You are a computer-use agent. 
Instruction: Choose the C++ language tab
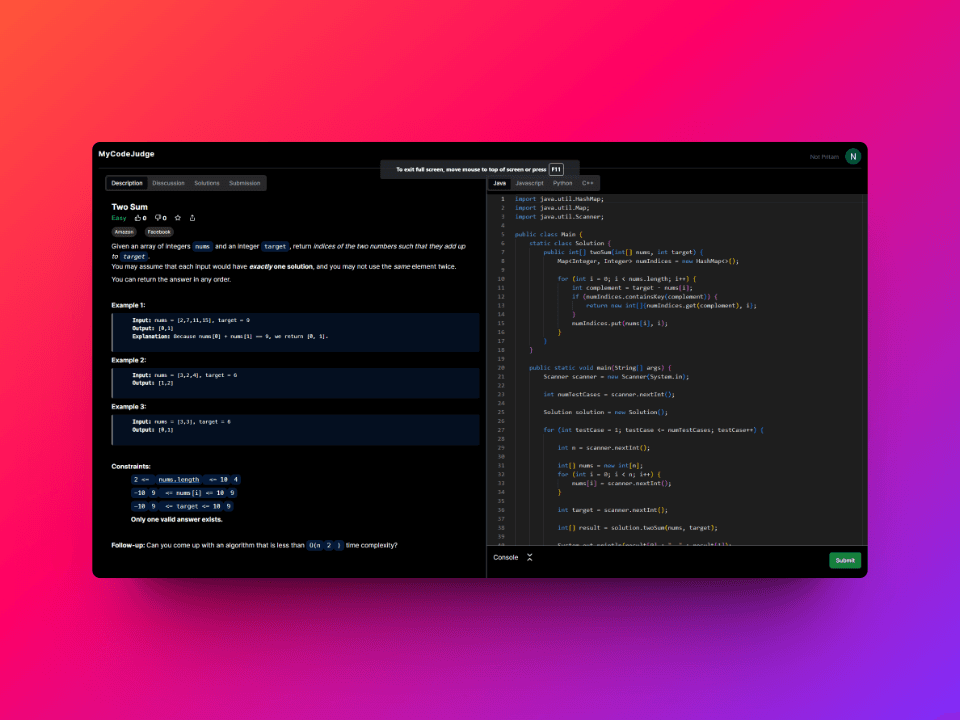[x=589, y=184]
